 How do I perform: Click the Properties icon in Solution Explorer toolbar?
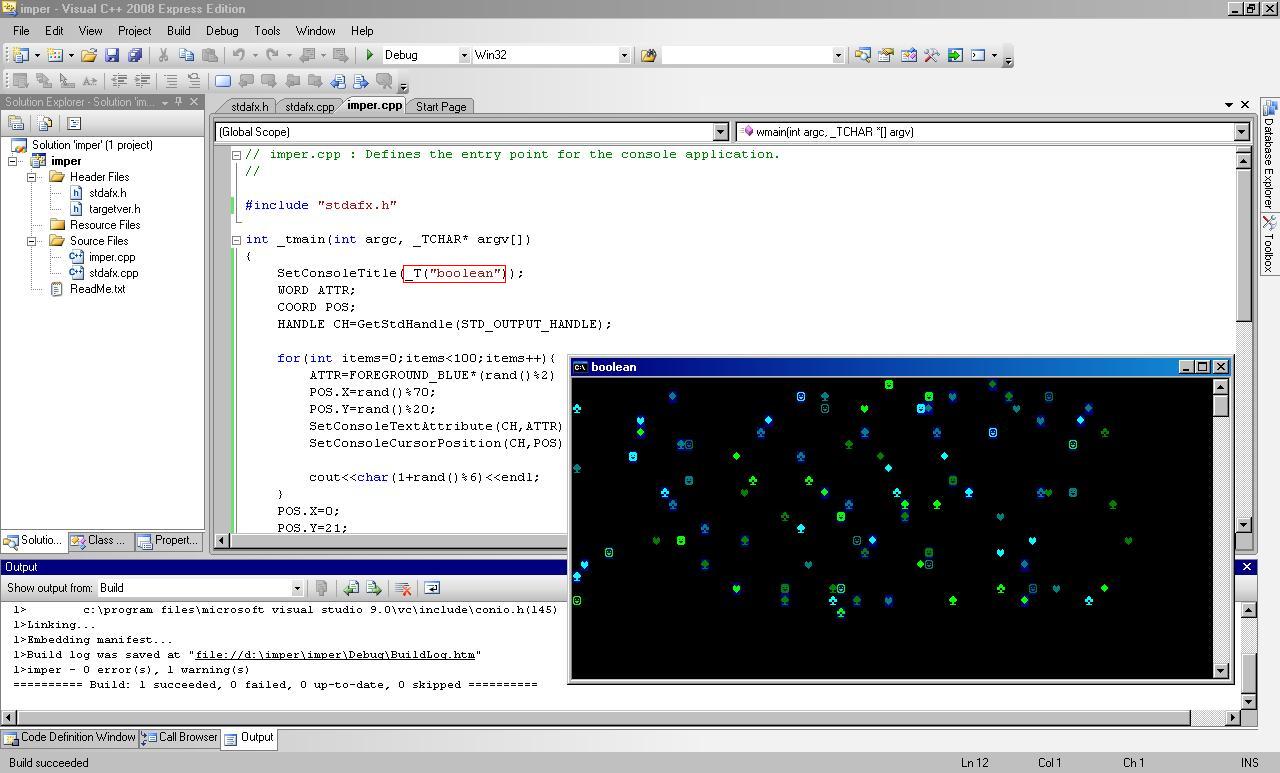point(16,123)
